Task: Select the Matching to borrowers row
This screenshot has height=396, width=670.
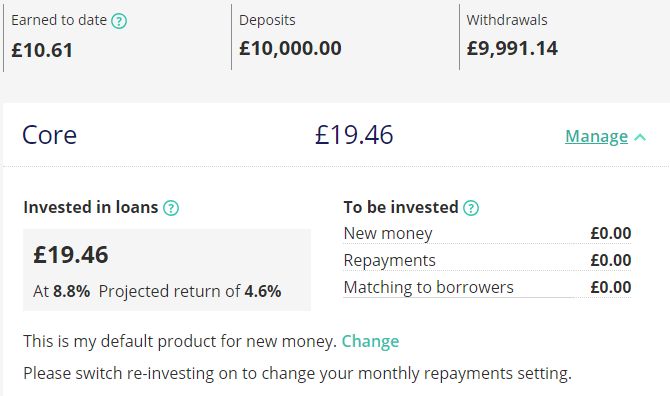Action: pyautogui.click(x=487, y=287)
